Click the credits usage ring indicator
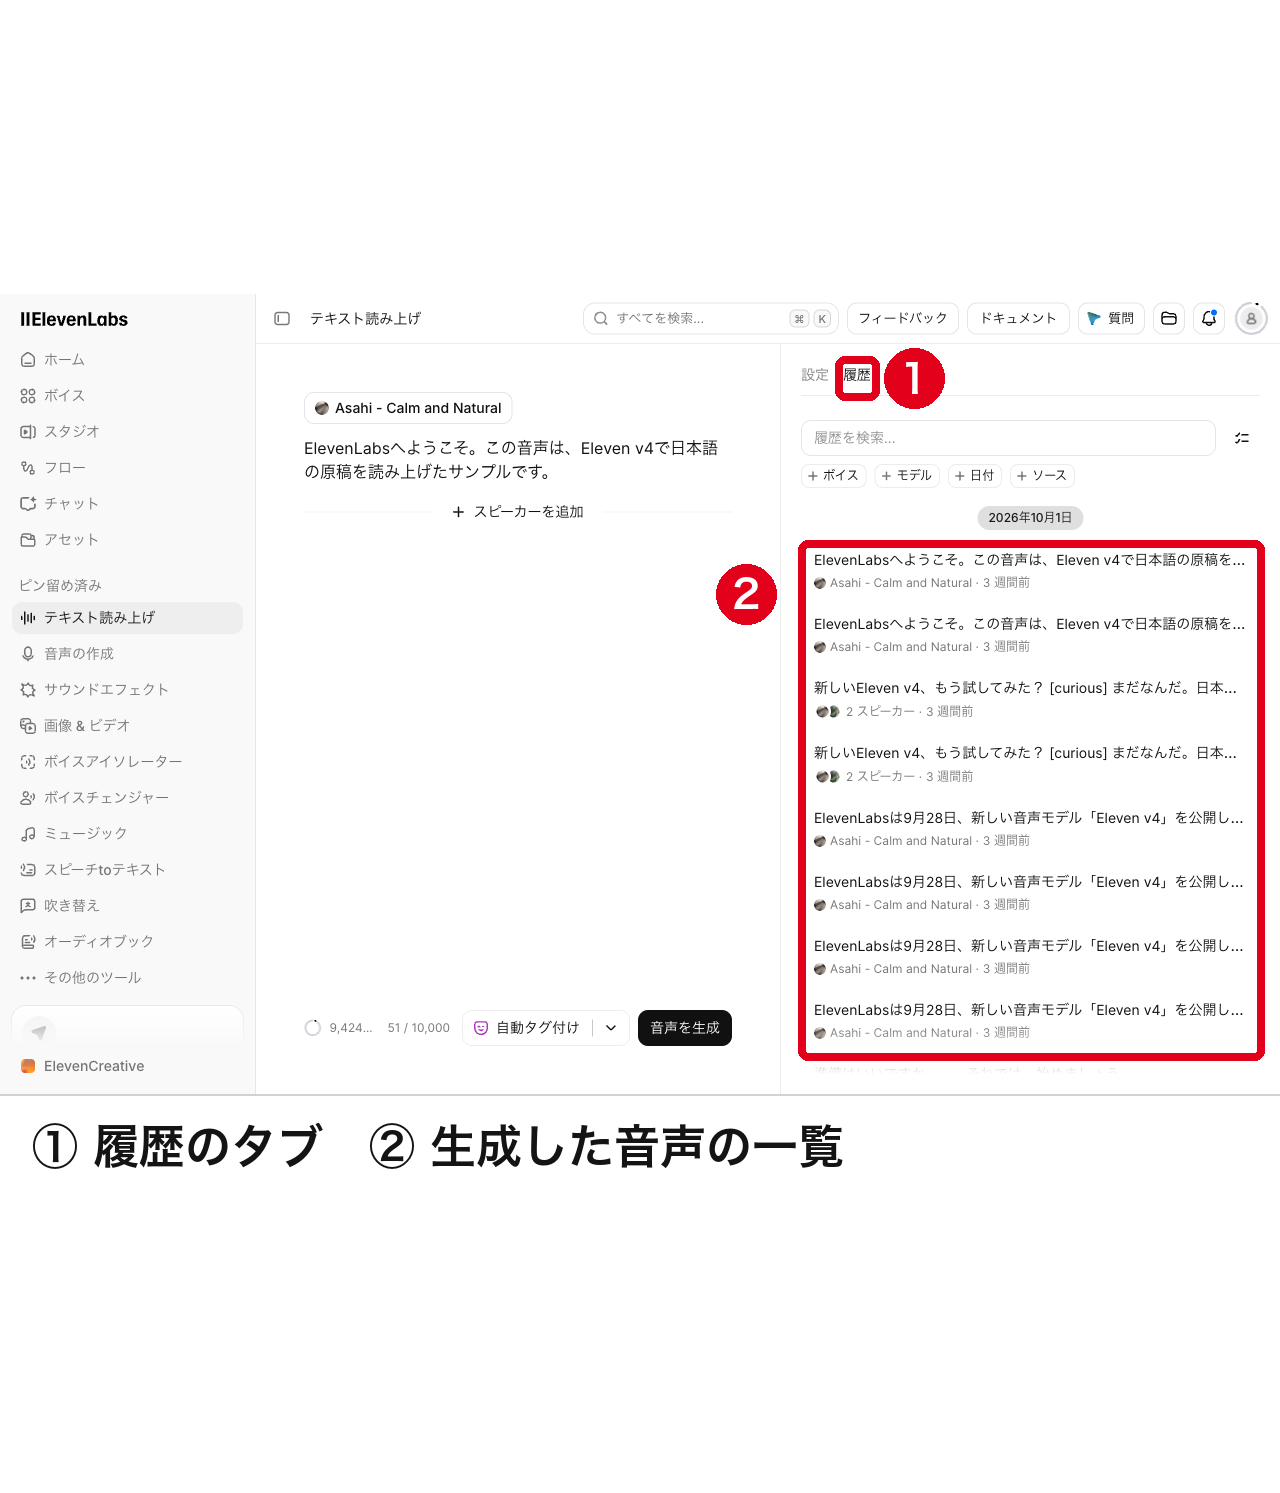1280x1493 pixels. [x=313, y=1028]
